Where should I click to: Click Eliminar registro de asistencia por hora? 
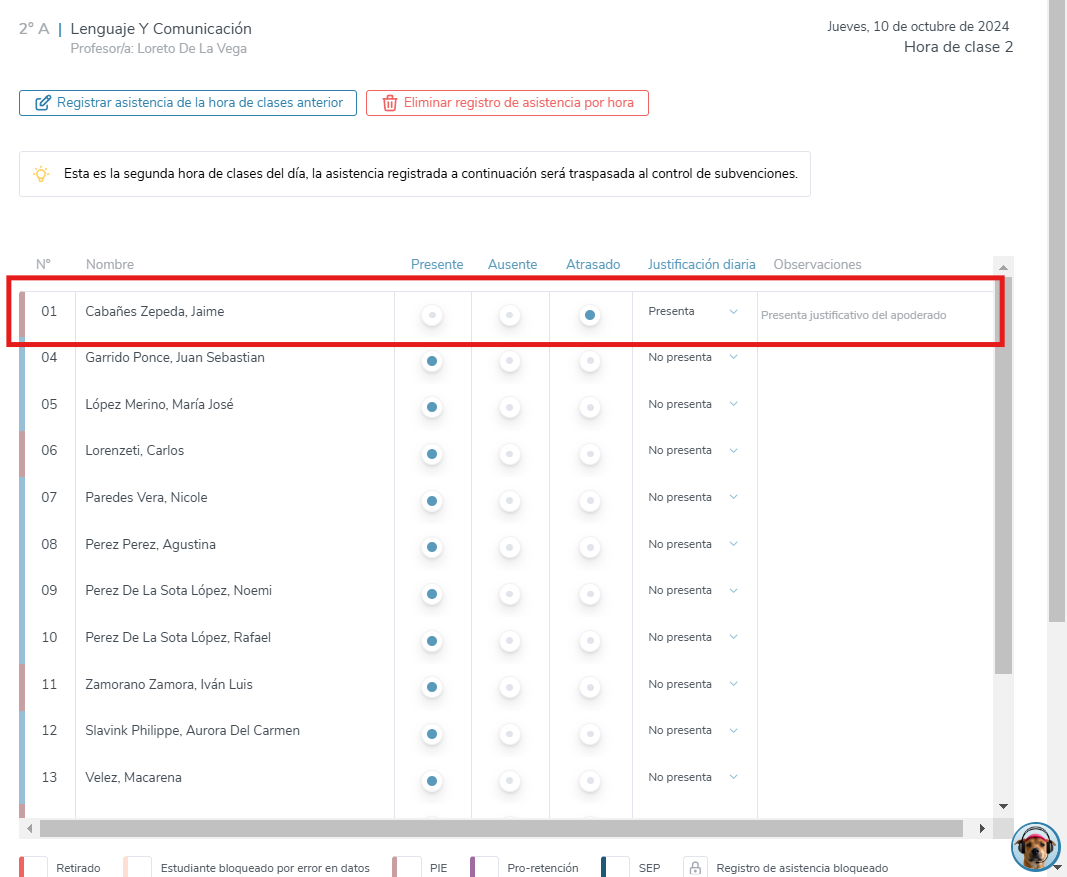507,103
